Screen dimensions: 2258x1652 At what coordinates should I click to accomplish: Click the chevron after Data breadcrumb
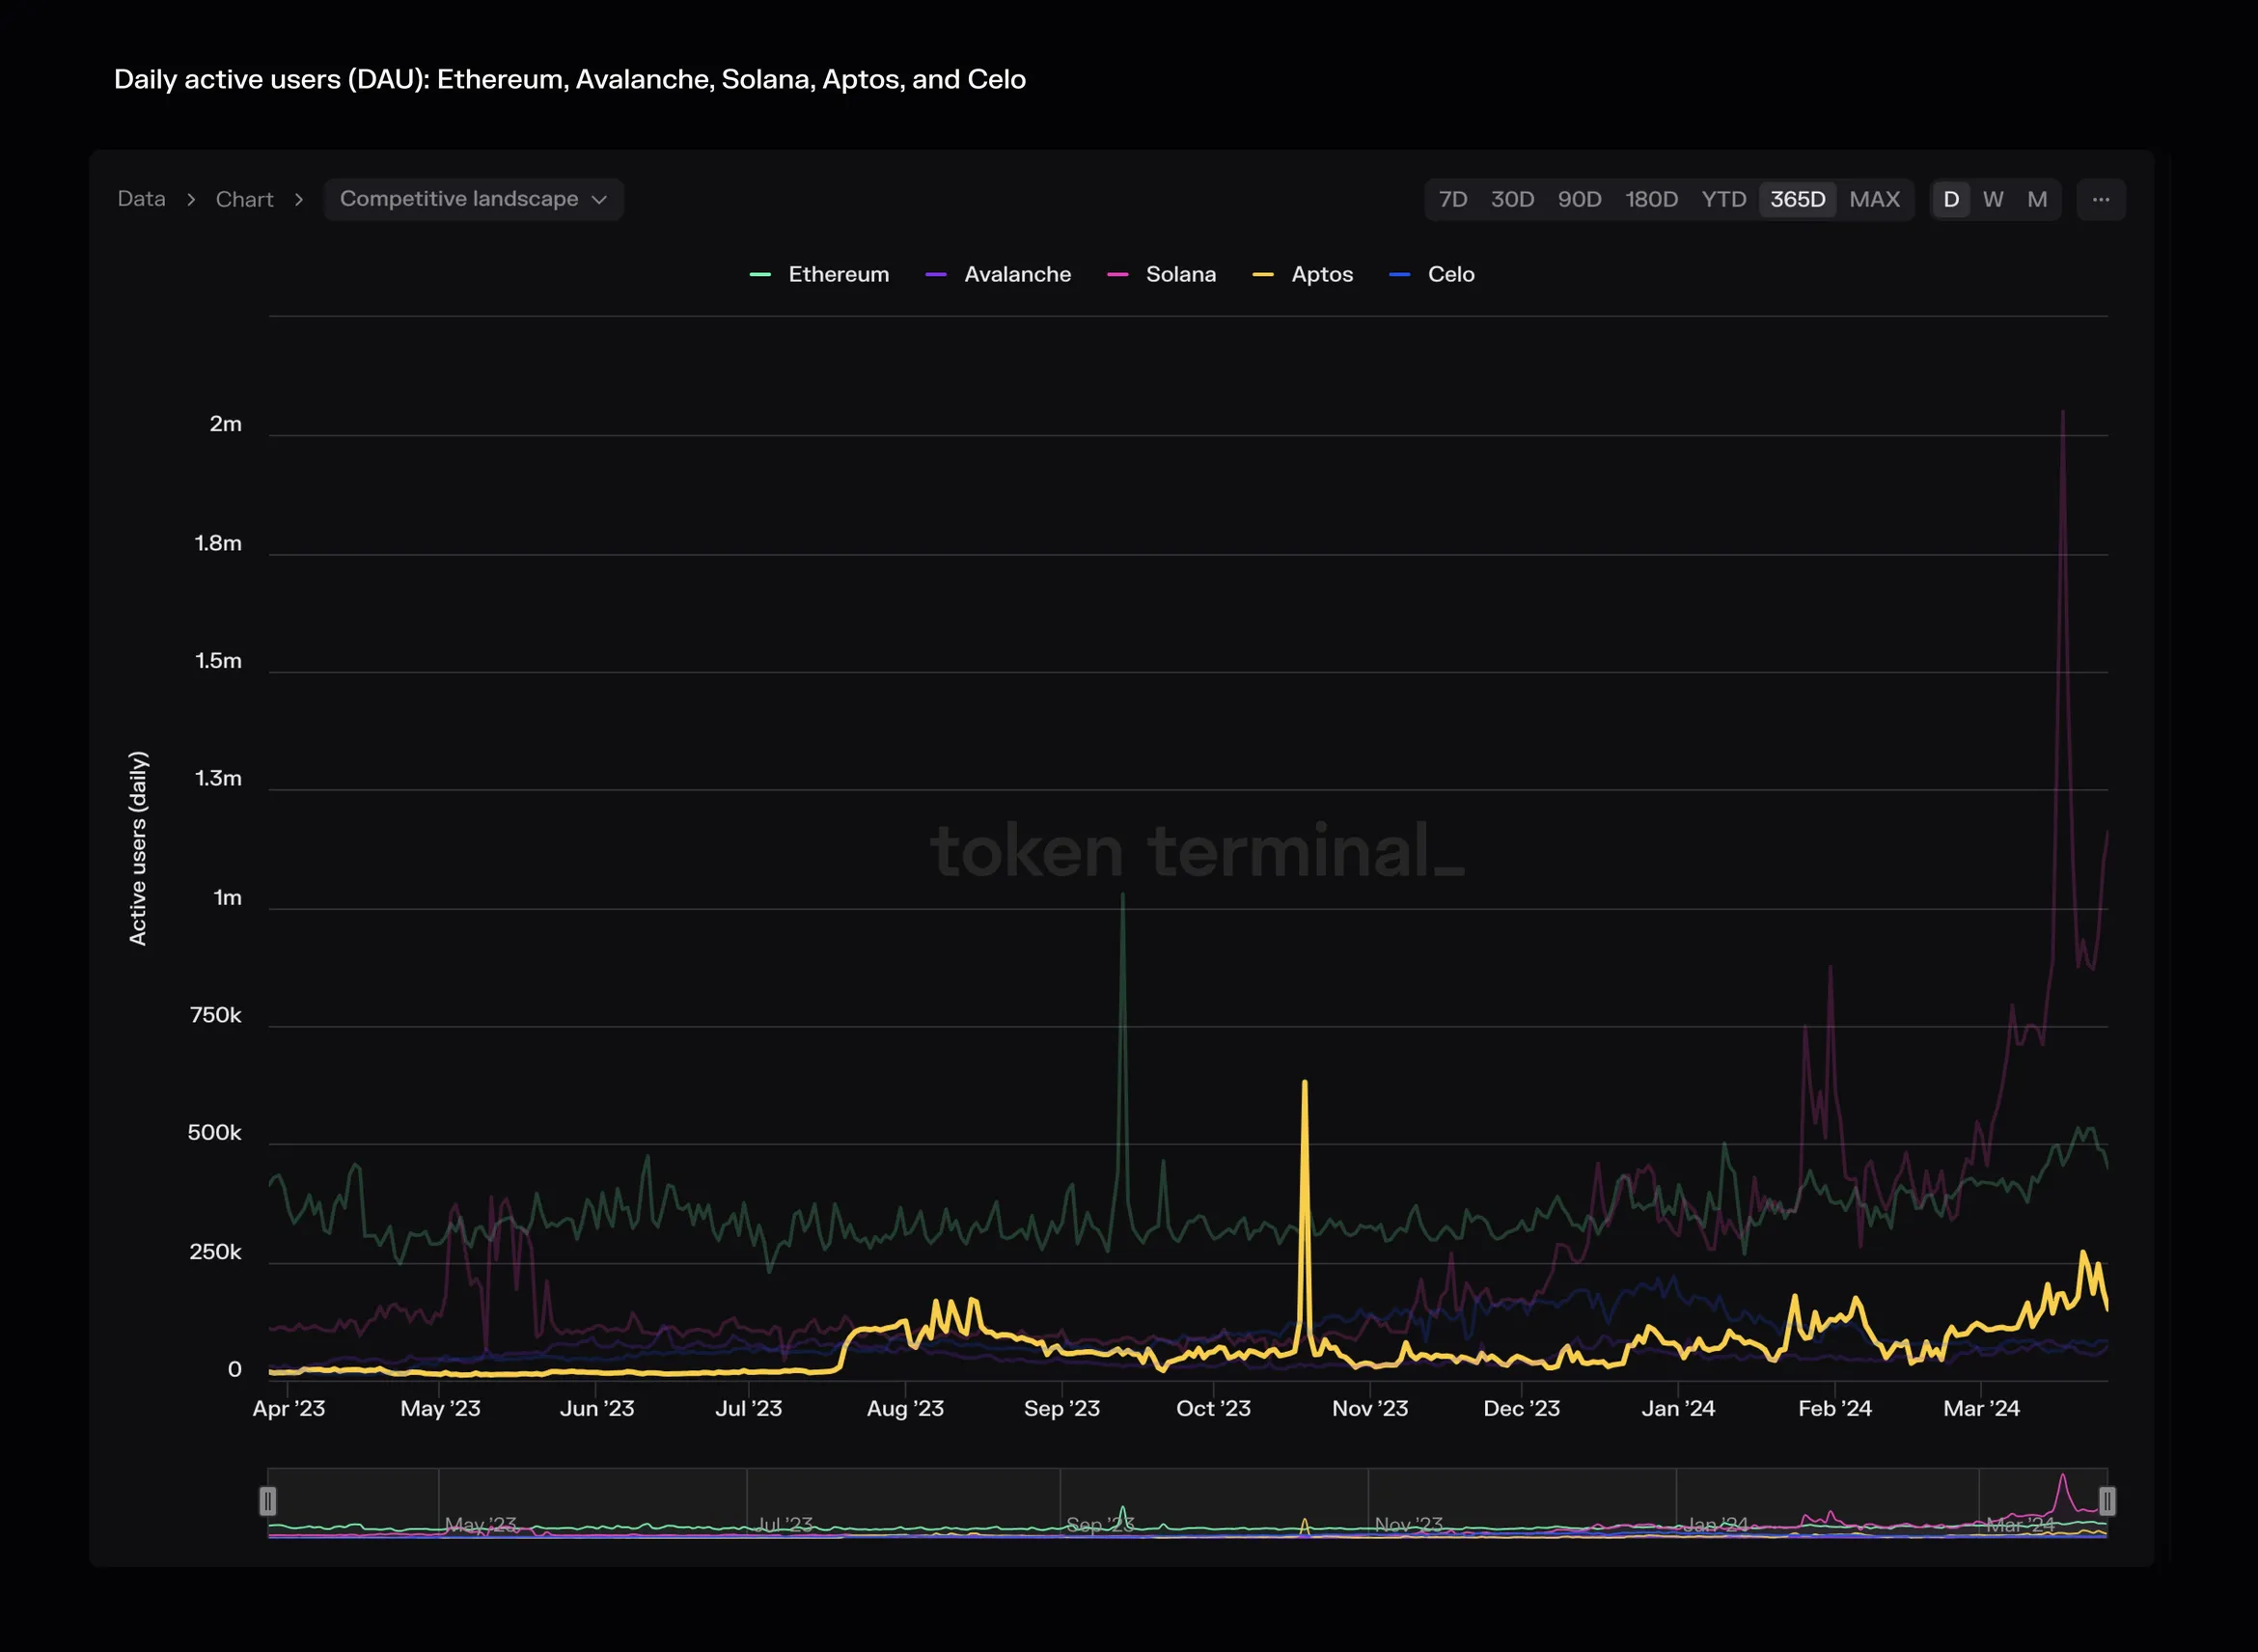coord(191,199)
